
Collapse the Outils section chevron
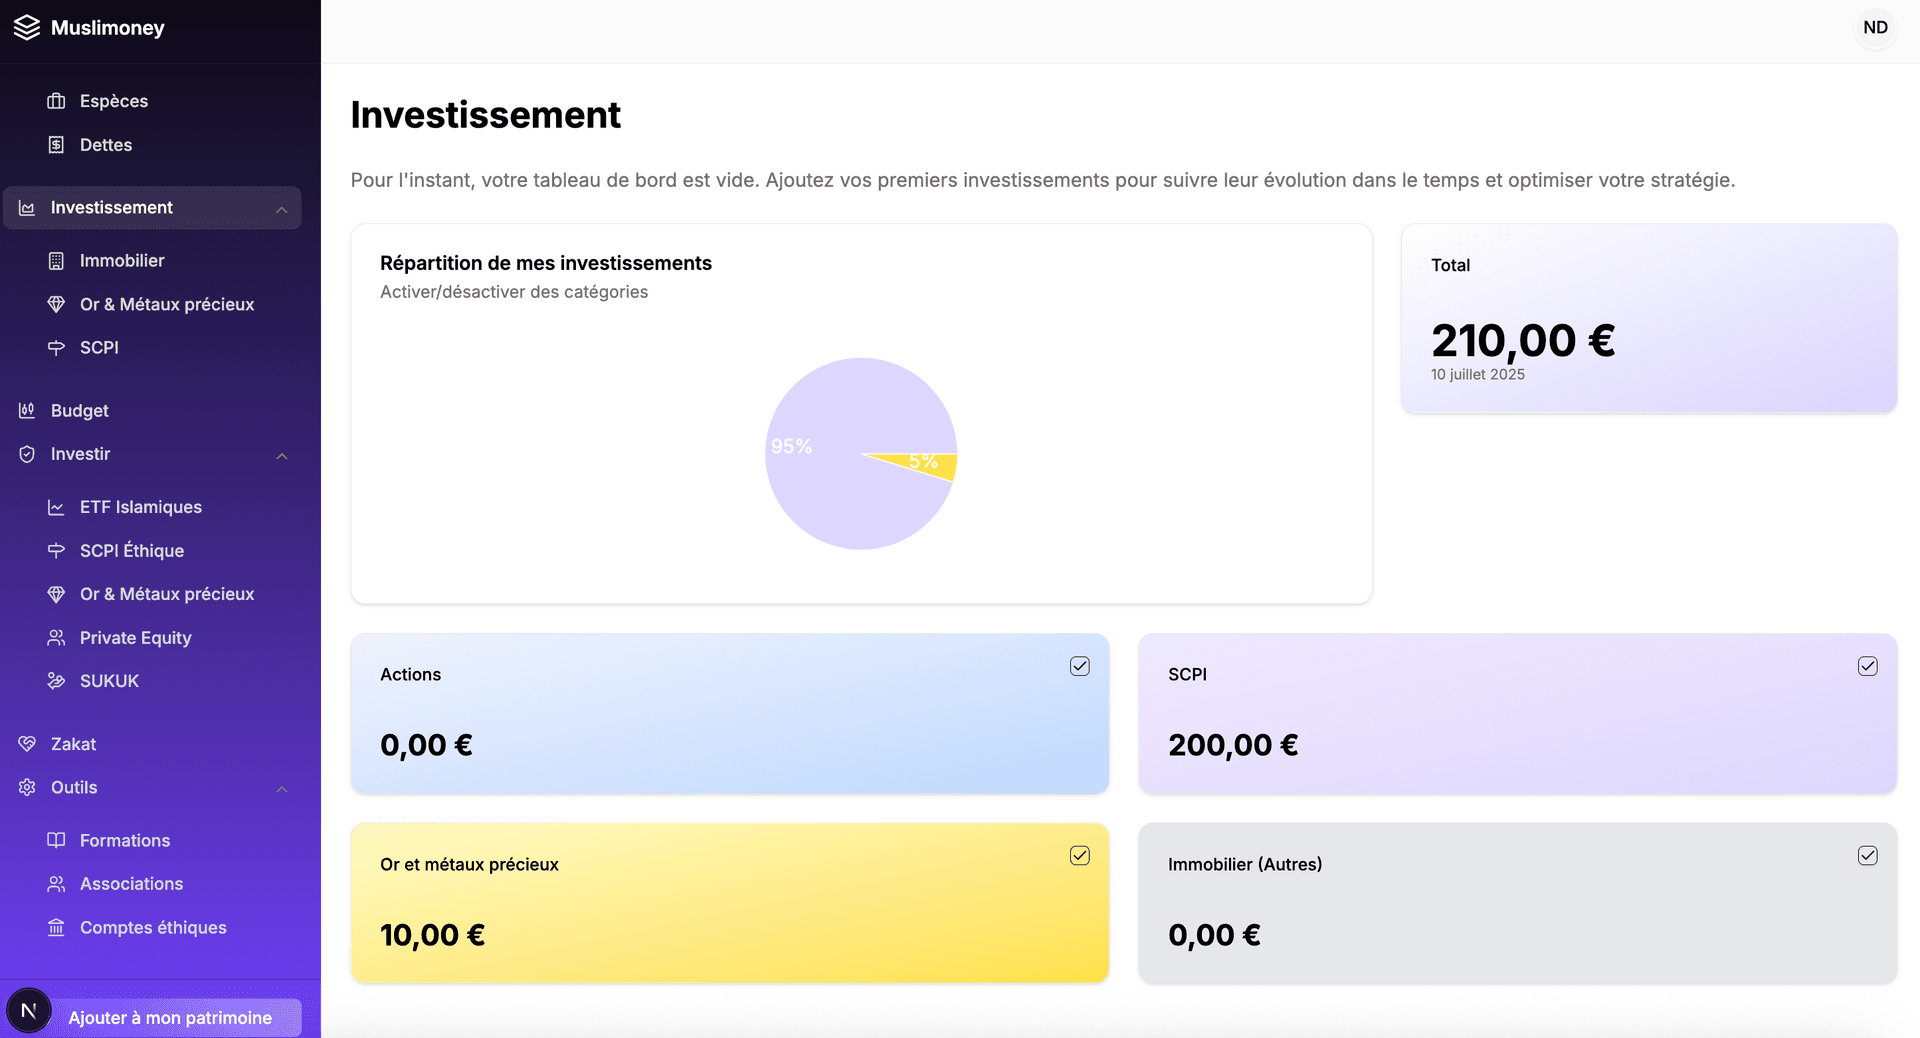coord(281,789)
